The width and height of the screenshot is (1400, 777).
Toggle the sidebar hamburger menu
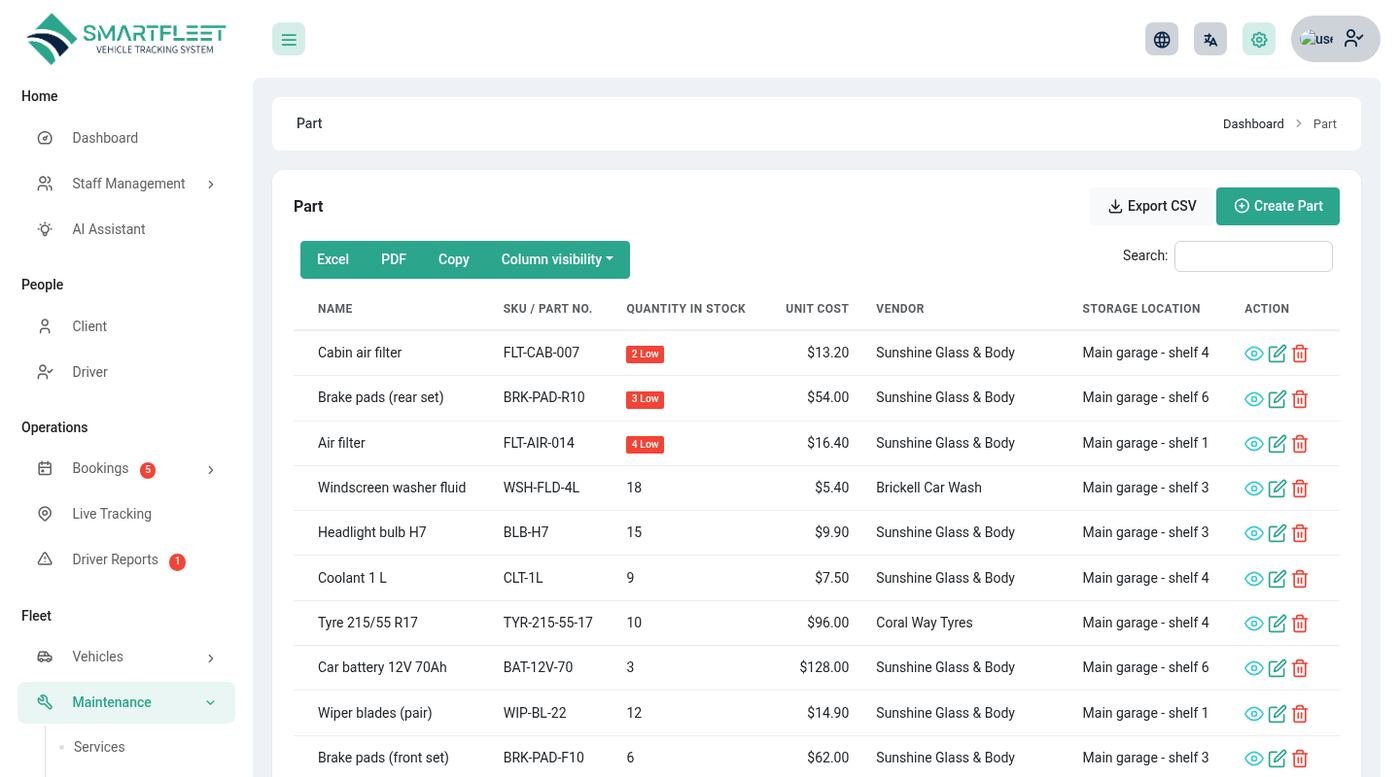(x=288, y=39)
